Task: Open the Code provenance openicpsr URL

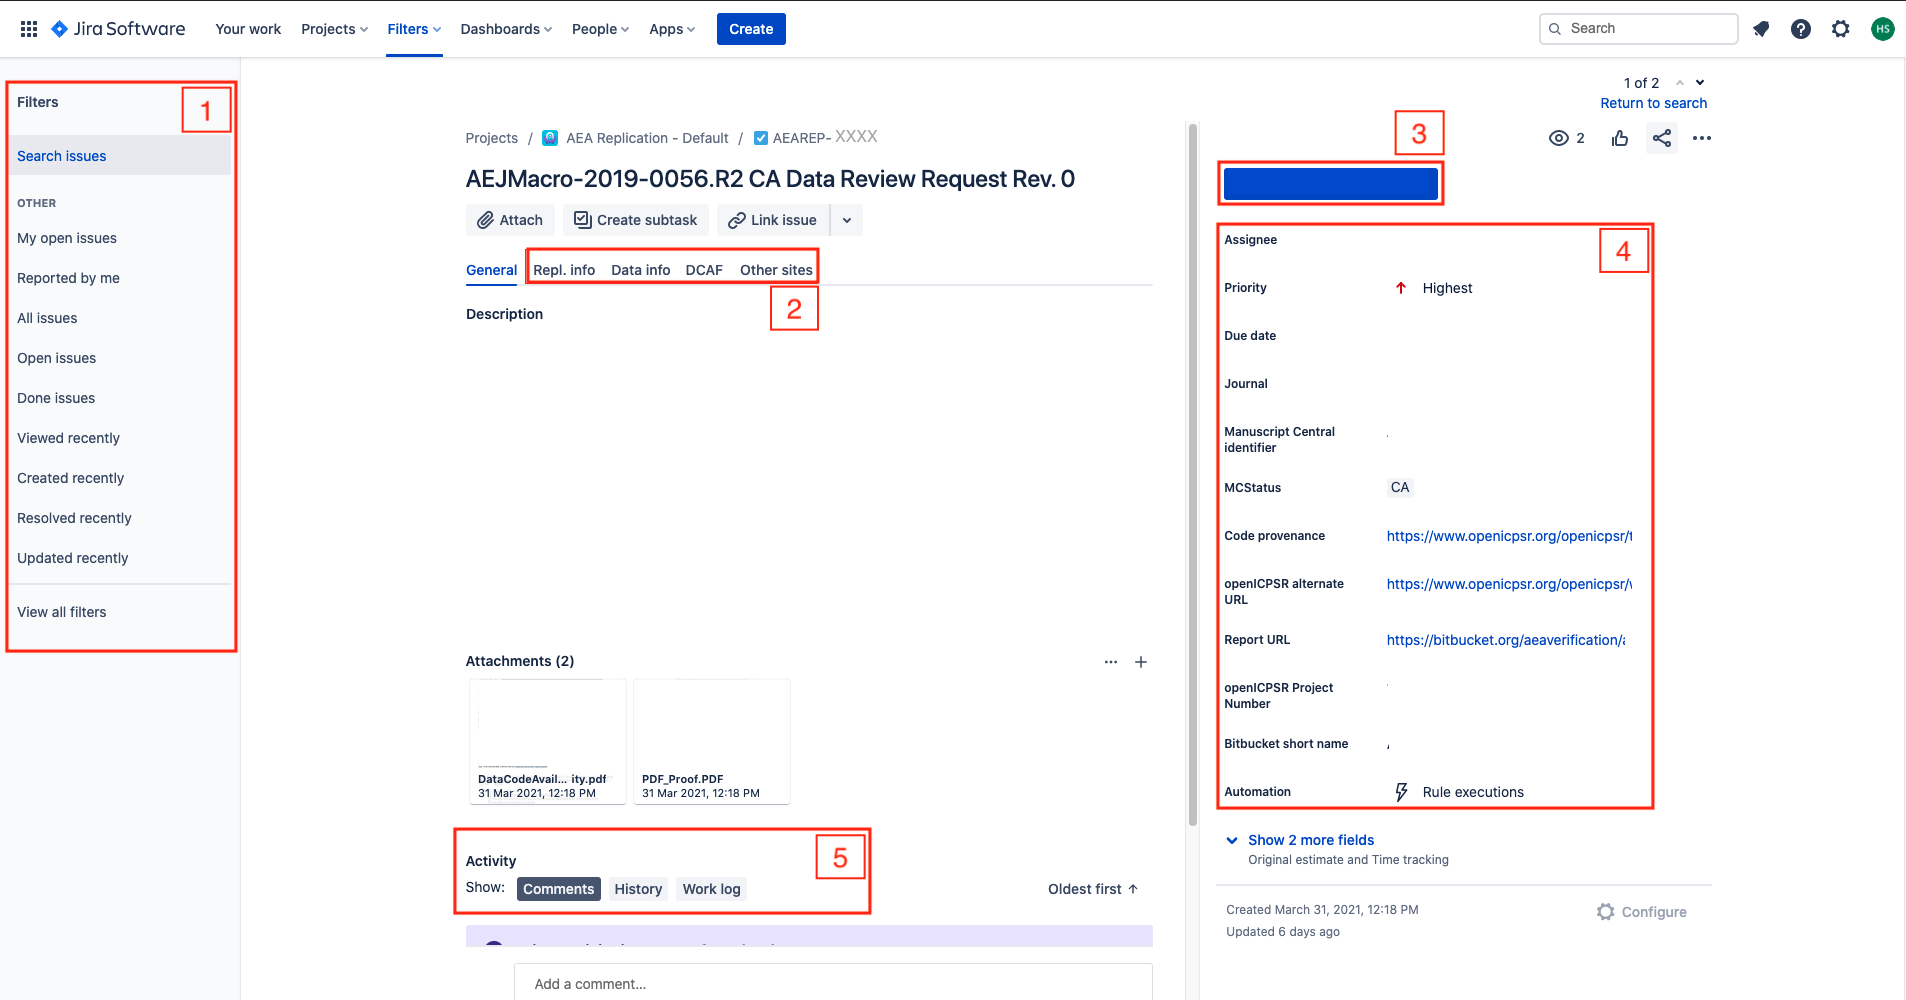Action: (x=1509, y=536)
